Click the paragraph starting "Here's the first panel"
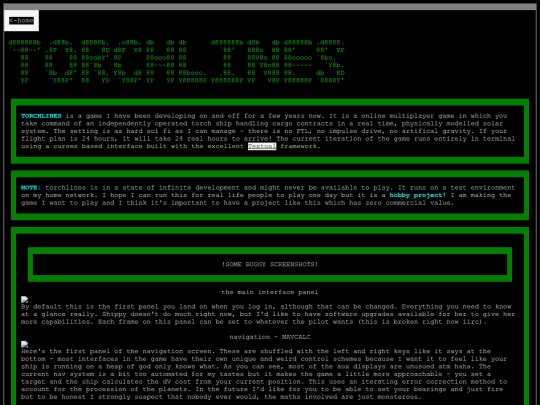 click(x=264, y=374)
